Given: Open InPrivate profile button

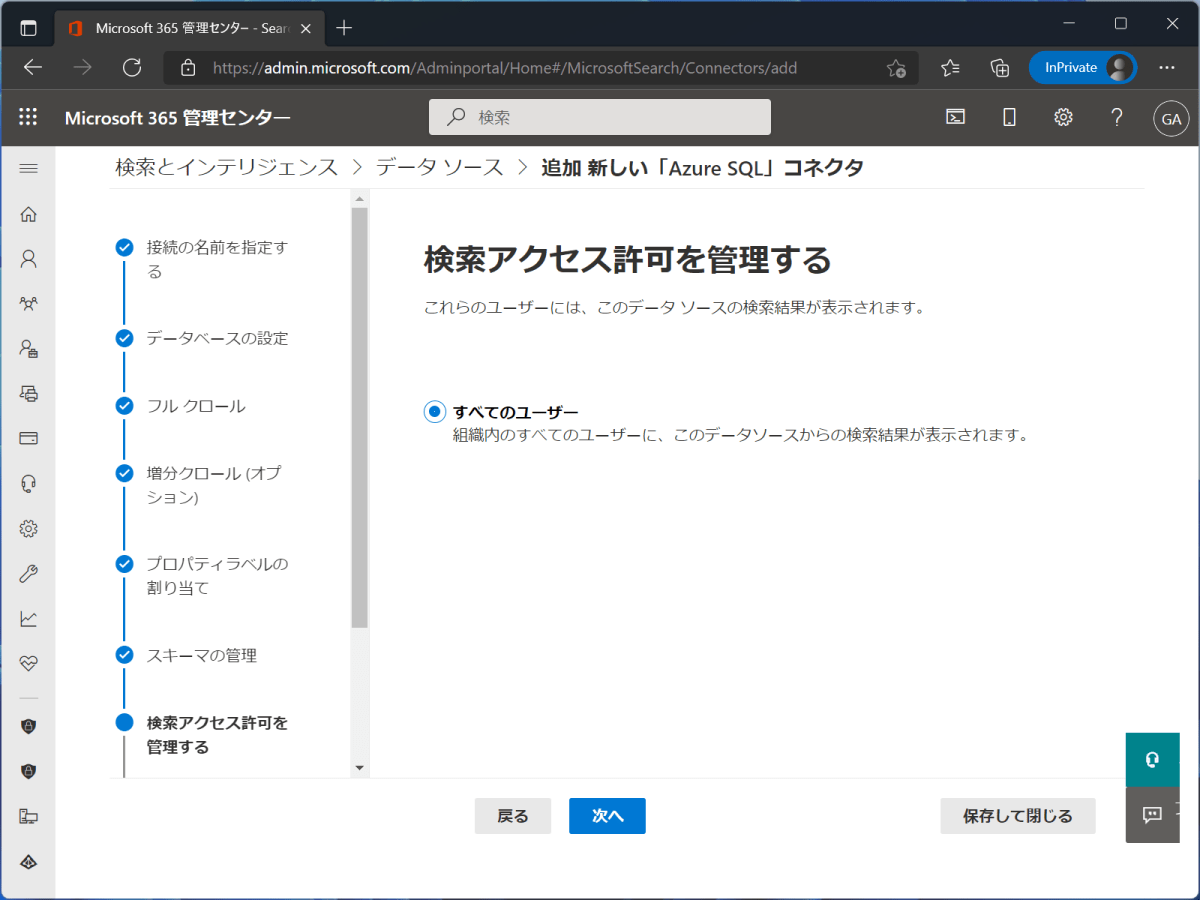Looking at the screenshot, I should (x=1082, y=68).
